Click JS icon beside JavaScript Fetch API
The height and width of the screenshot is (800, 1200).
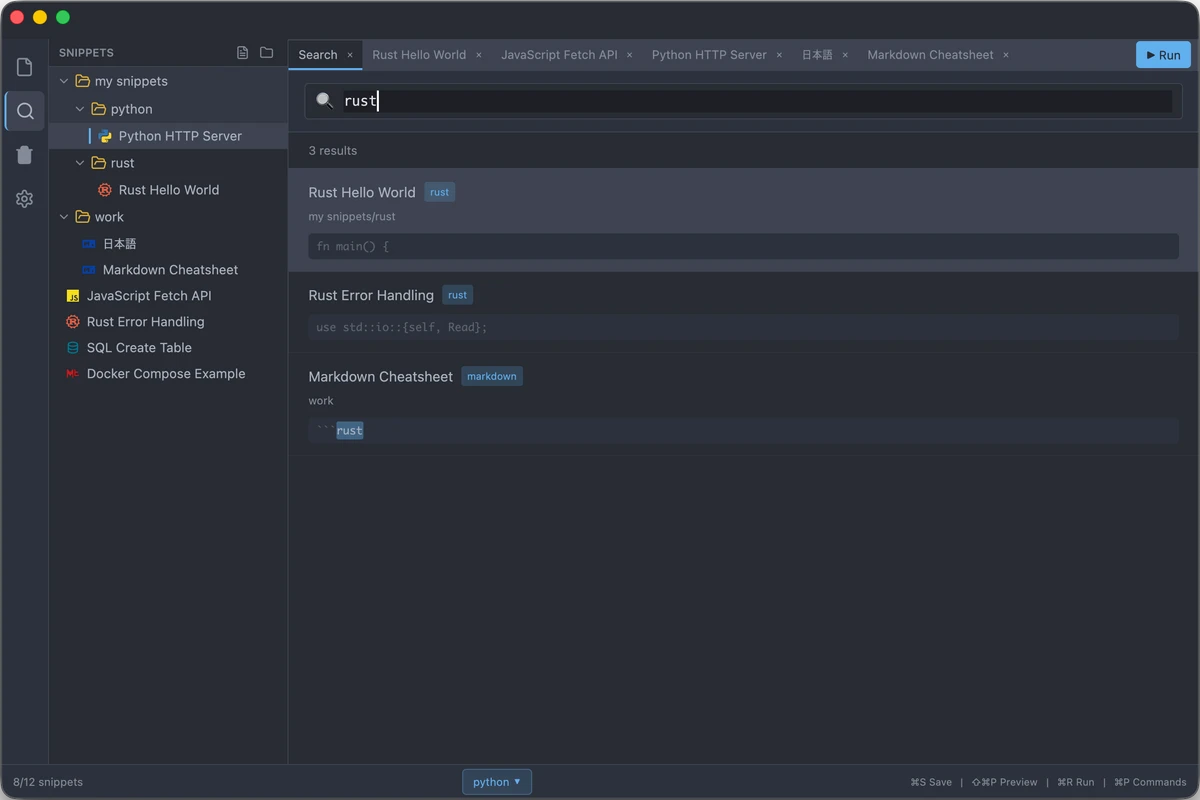point(73,296)
